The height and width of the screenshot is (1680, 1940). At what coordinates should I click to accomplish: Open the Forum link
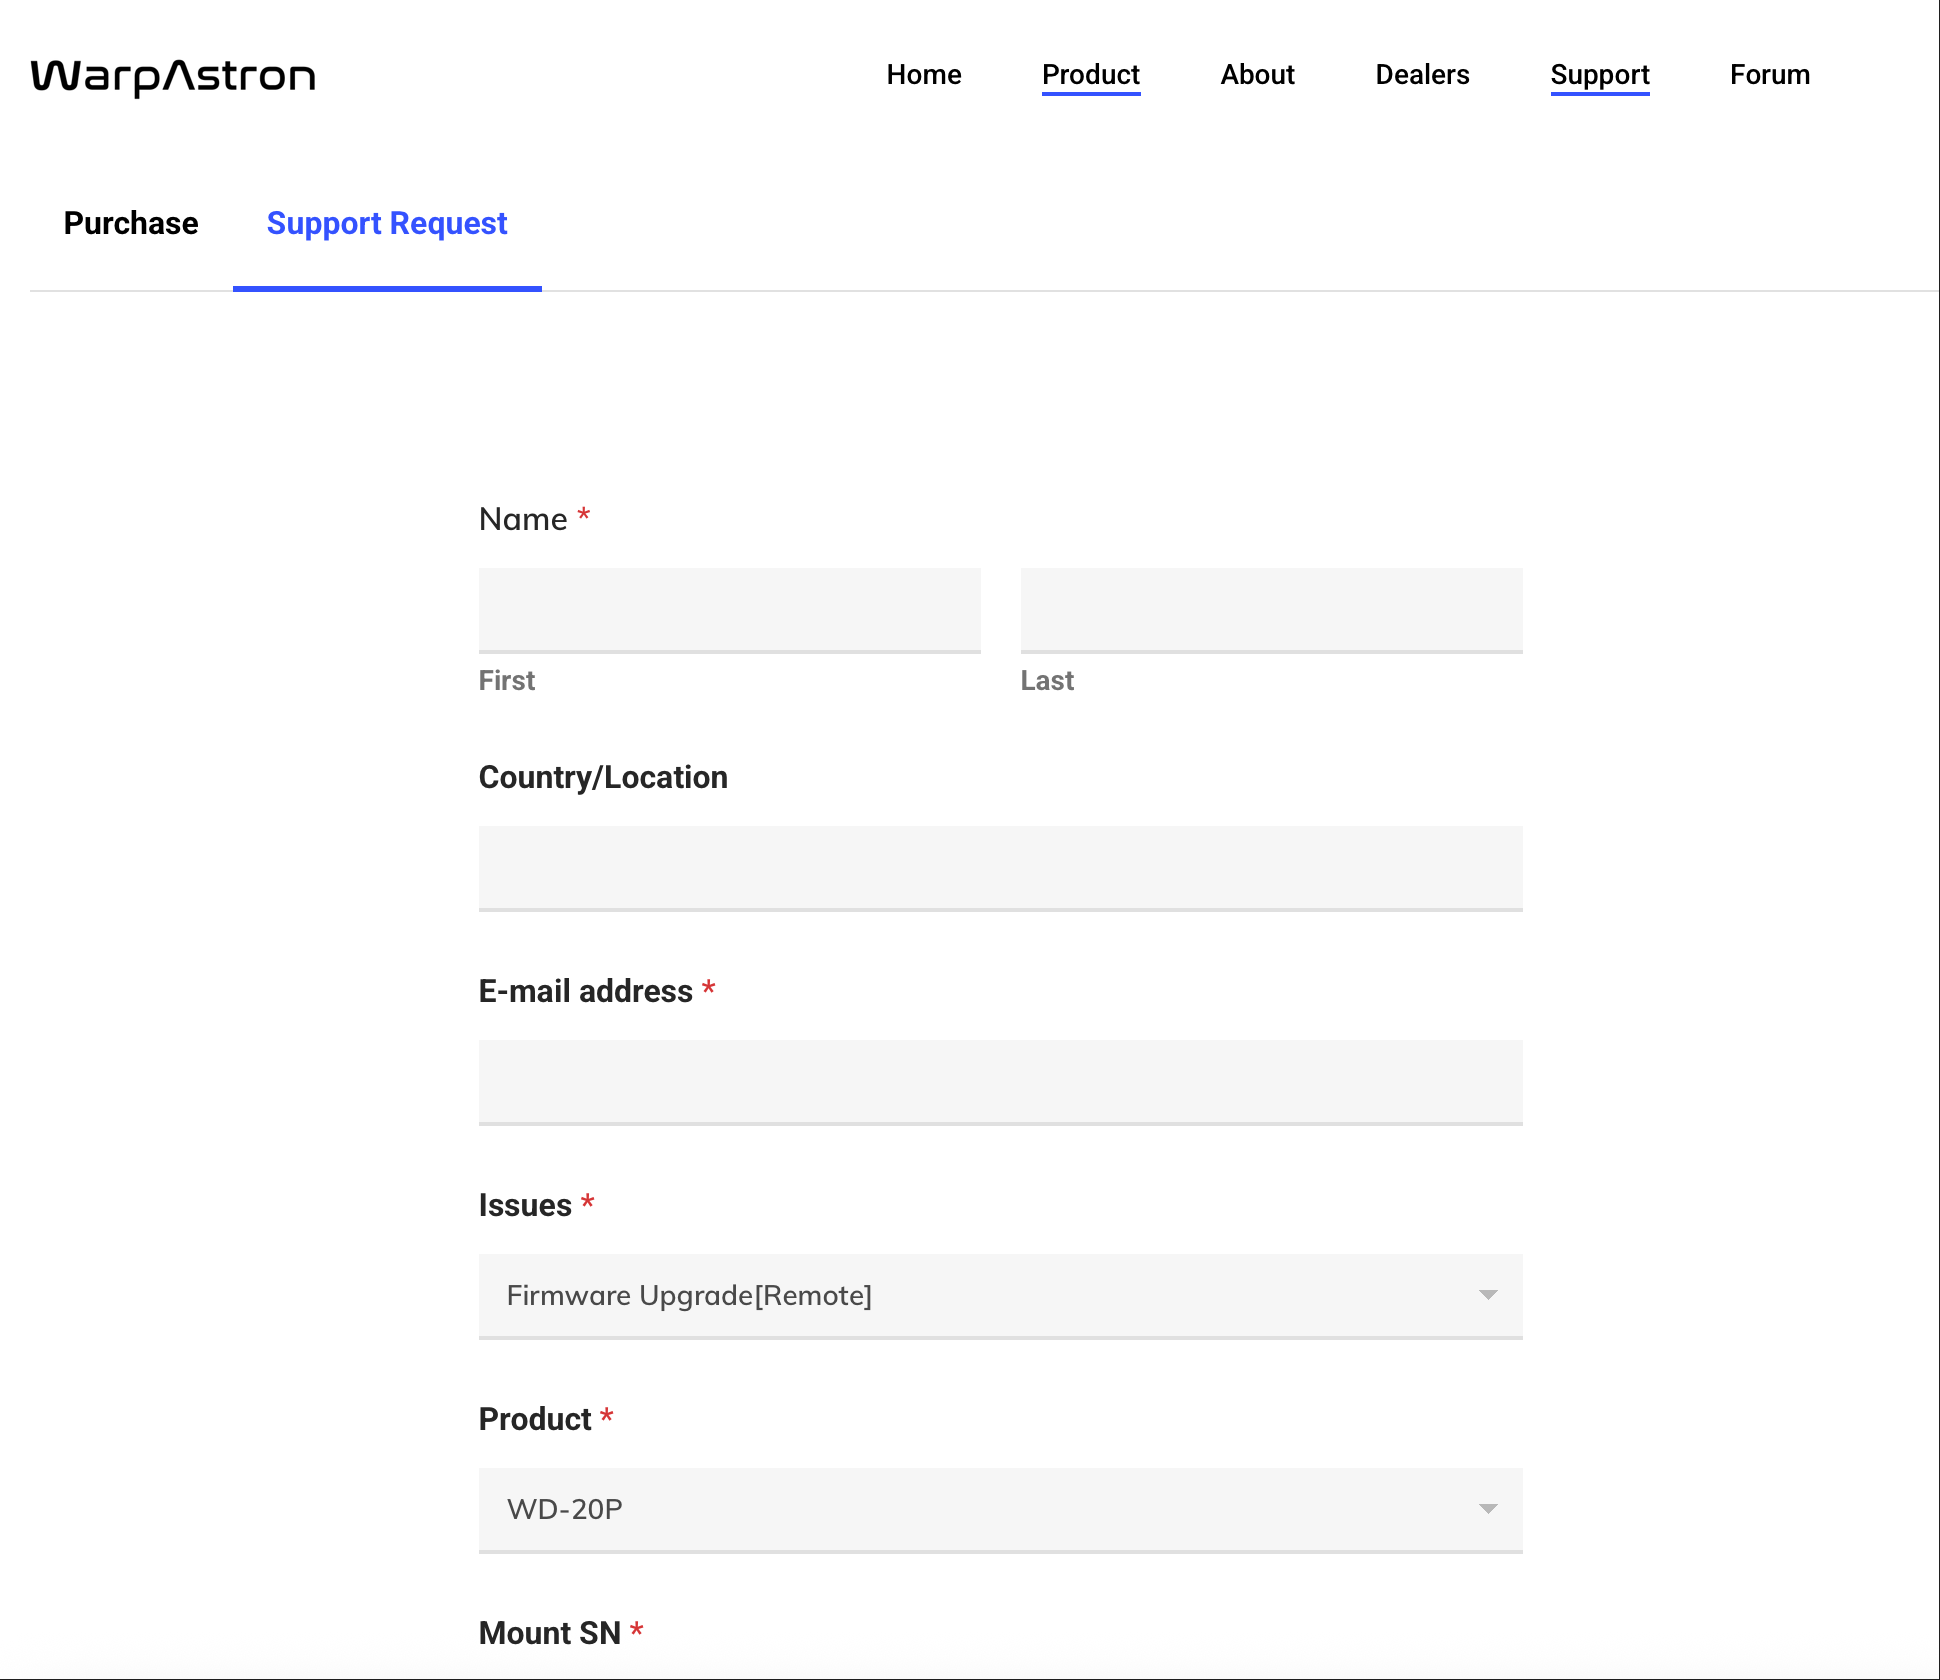pyautogui.click(x=1769, y=75)
